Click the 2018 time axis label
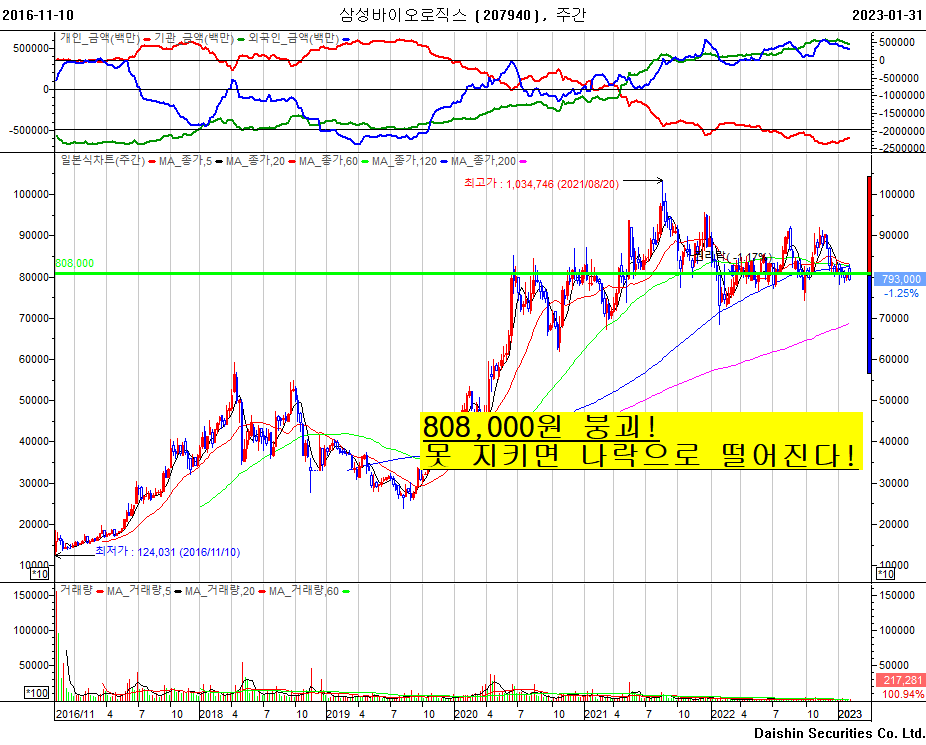Viewport: 926px width, 745px height. point(211,714)
